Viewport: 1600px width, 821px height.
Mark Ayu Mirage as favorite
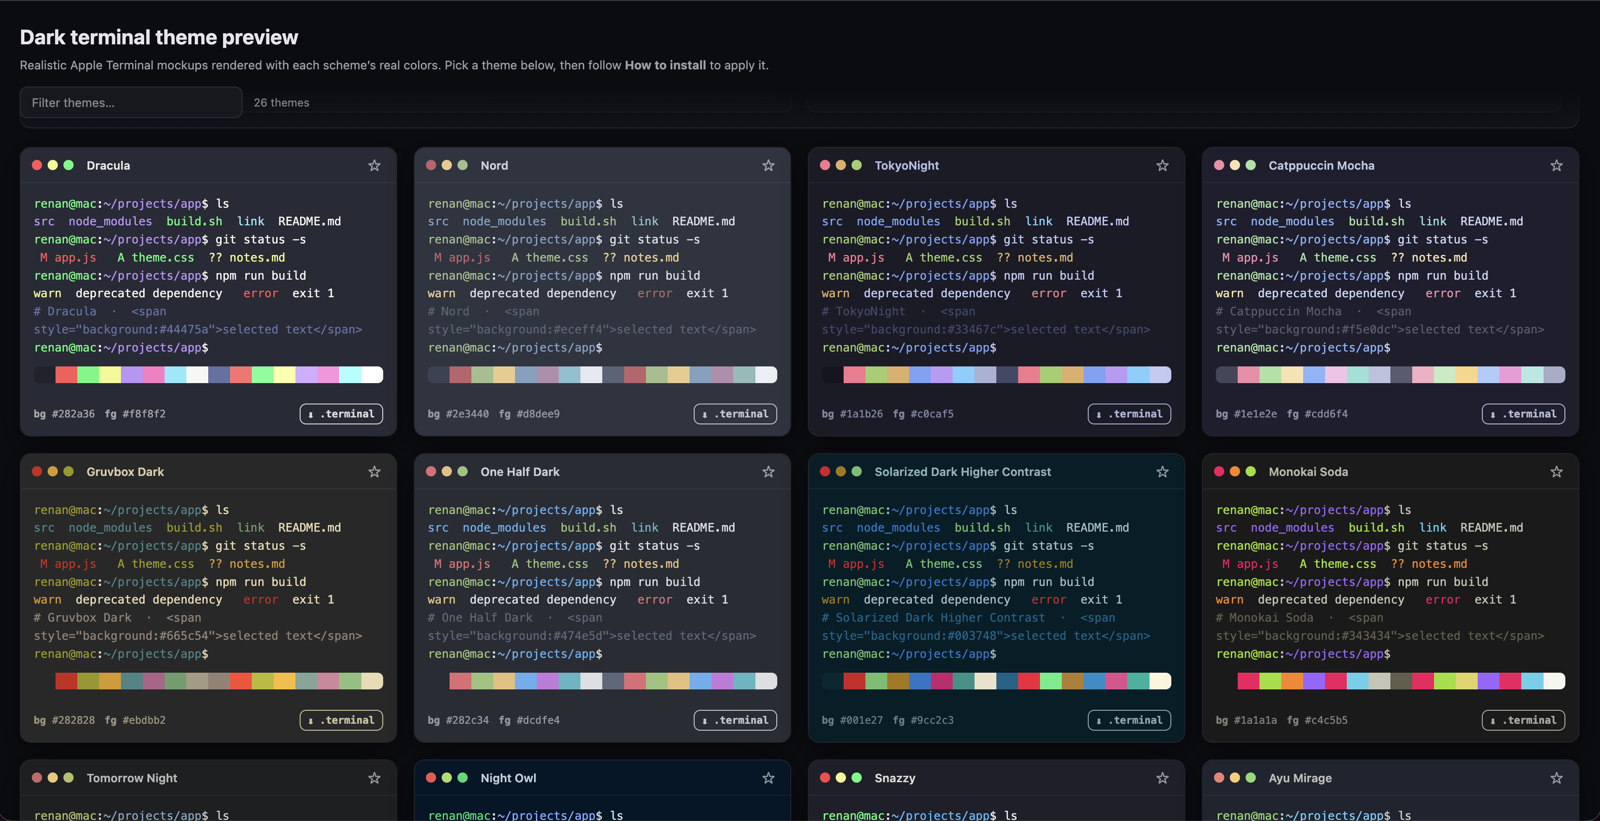pos(1556,777)
